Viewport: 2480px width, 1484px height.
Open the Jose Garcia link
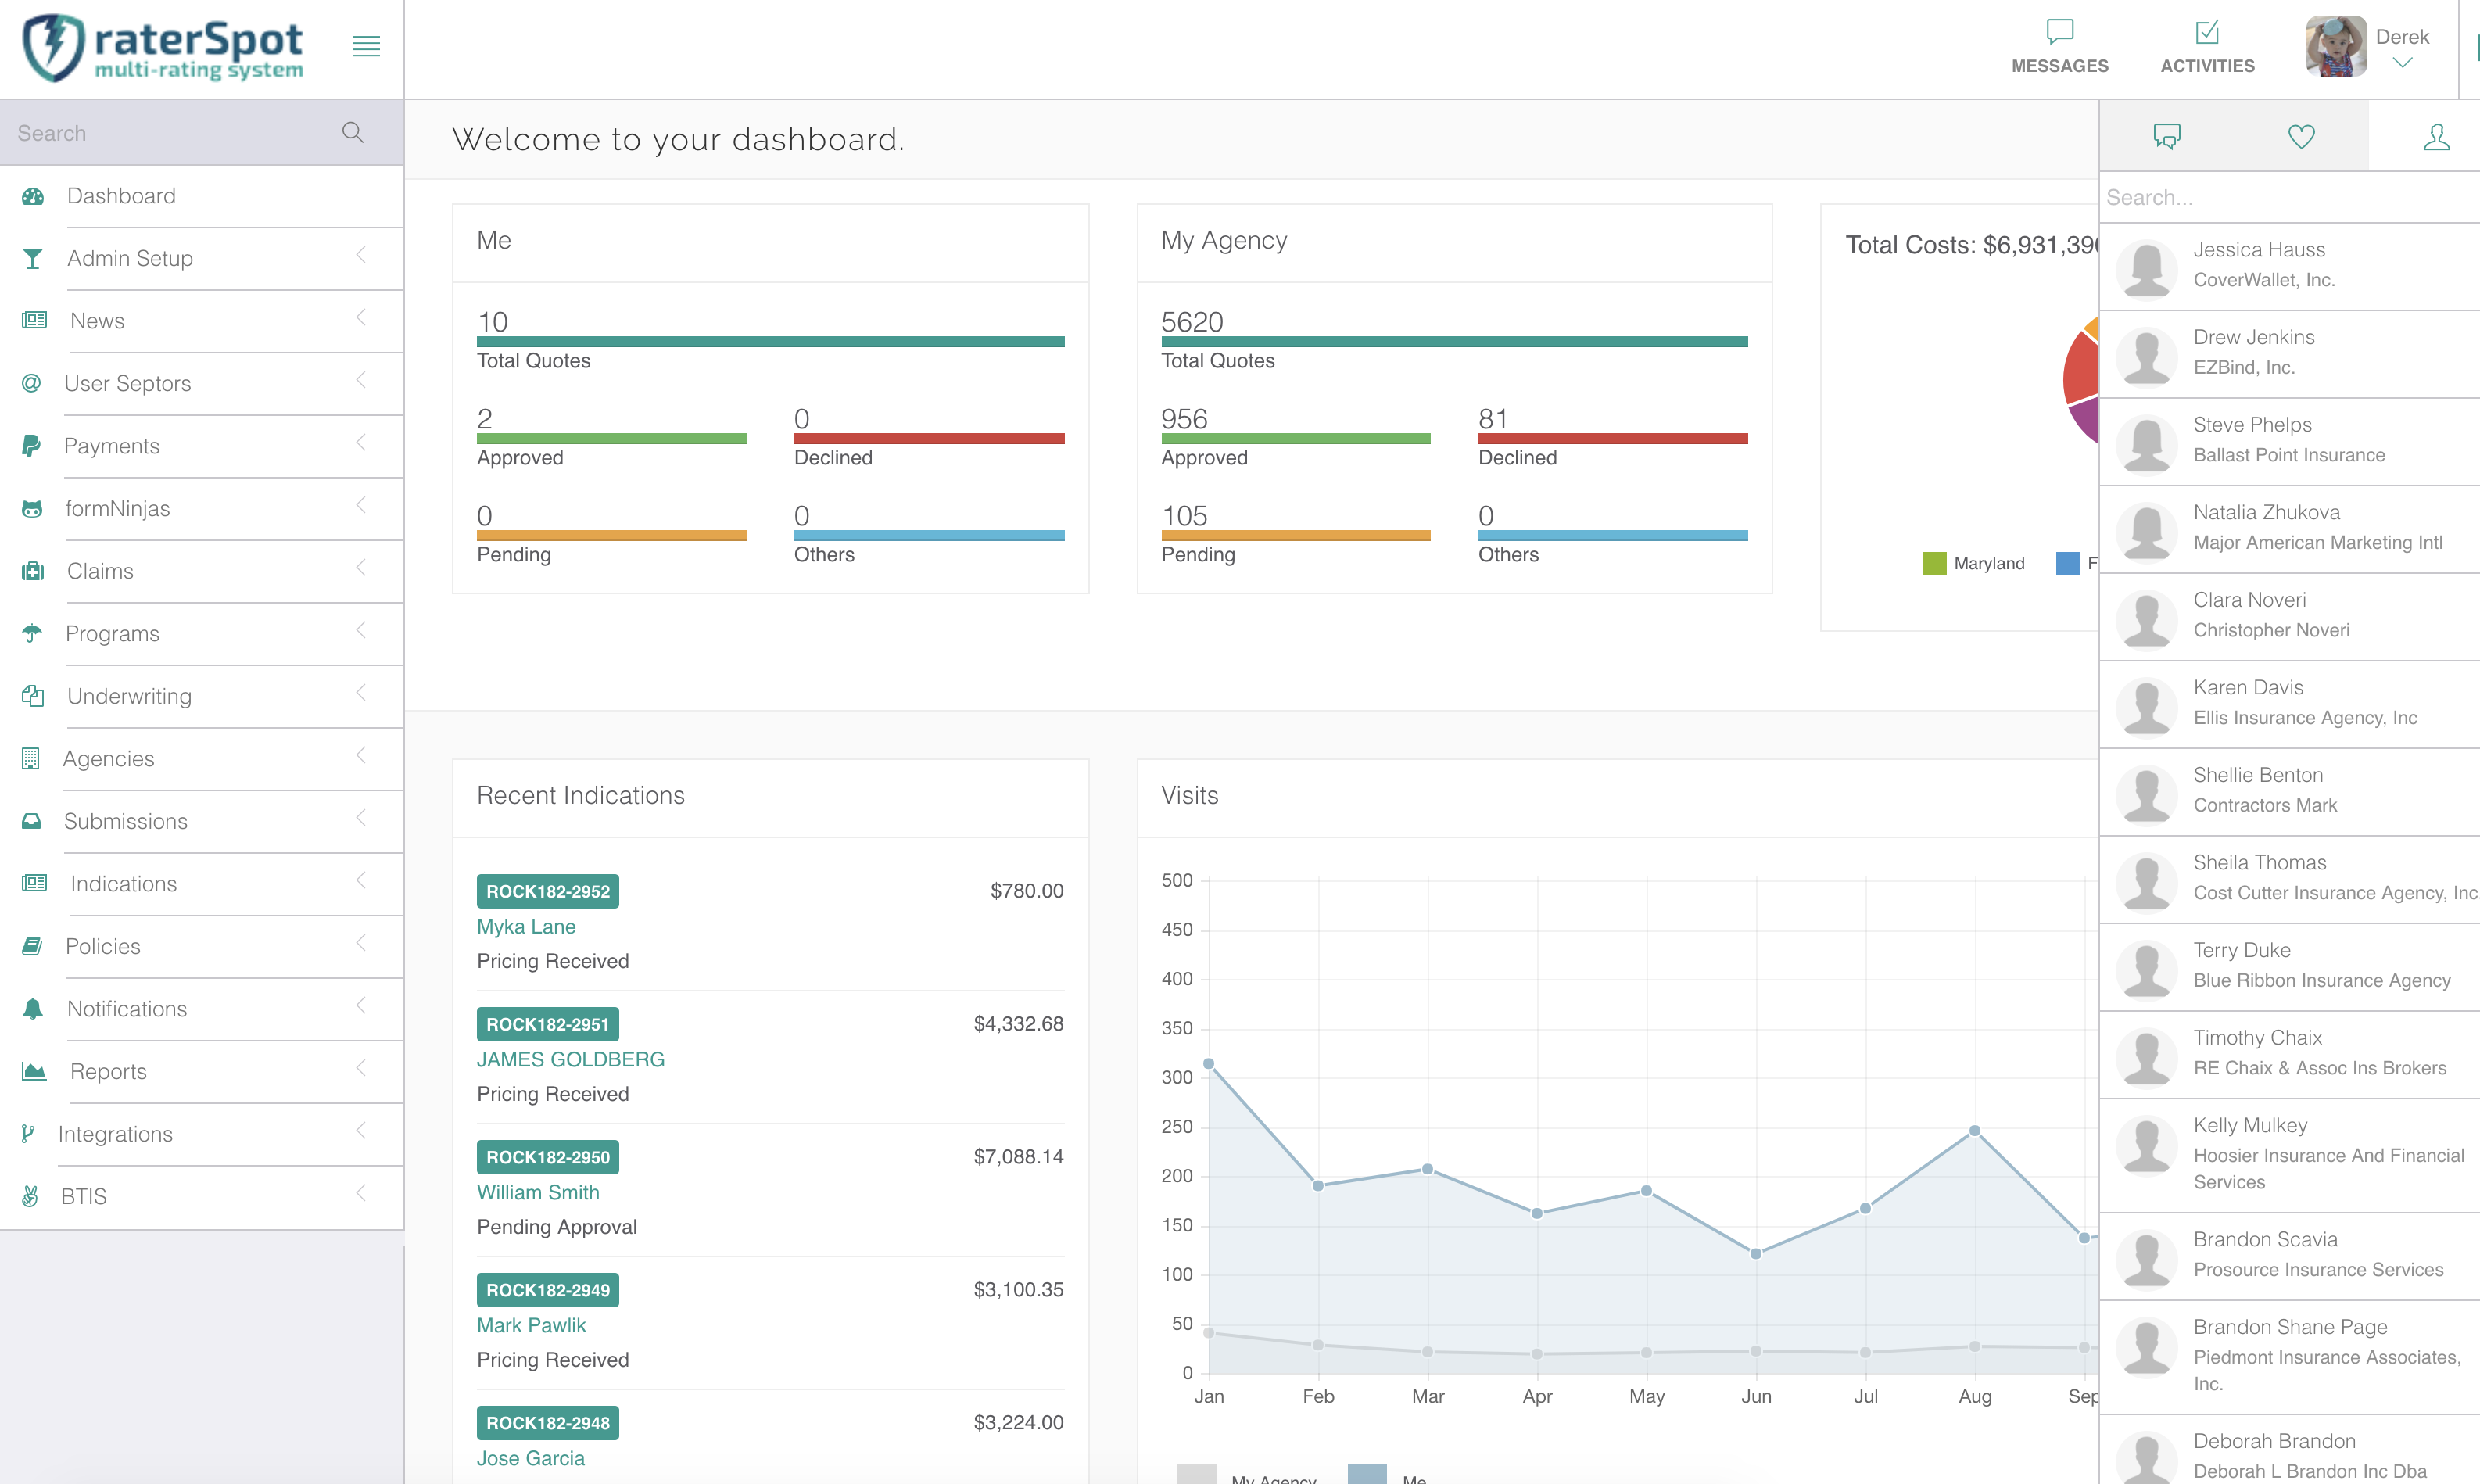click(531, 1459)
